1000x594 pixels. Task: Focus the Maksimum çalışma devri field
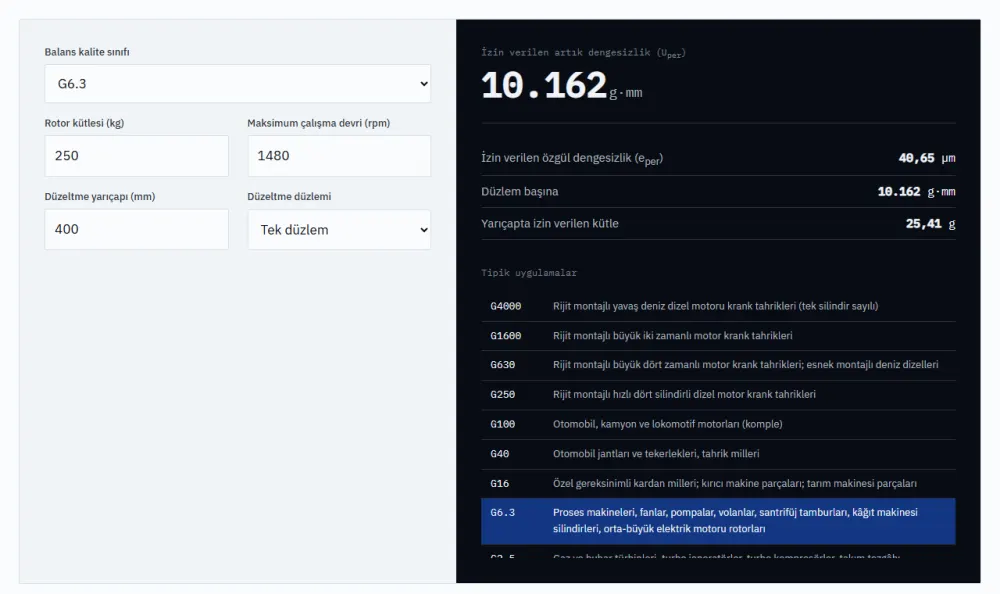pos(339,156)
